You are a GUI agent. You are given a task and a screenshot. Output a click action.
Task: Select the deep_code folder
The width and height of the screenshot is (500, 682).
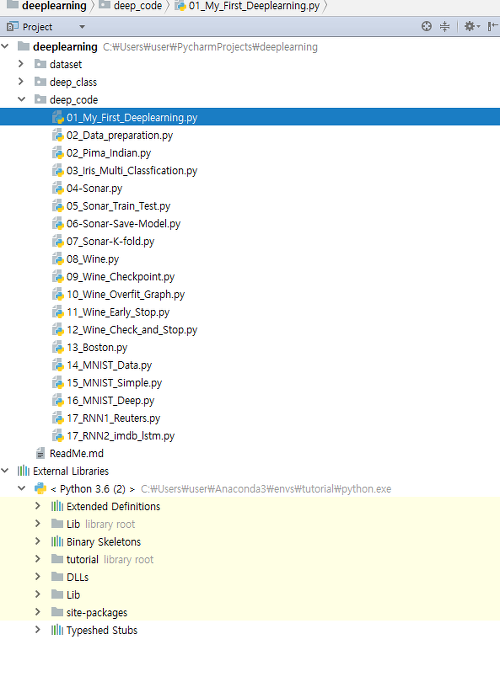[x=73, y=100]
